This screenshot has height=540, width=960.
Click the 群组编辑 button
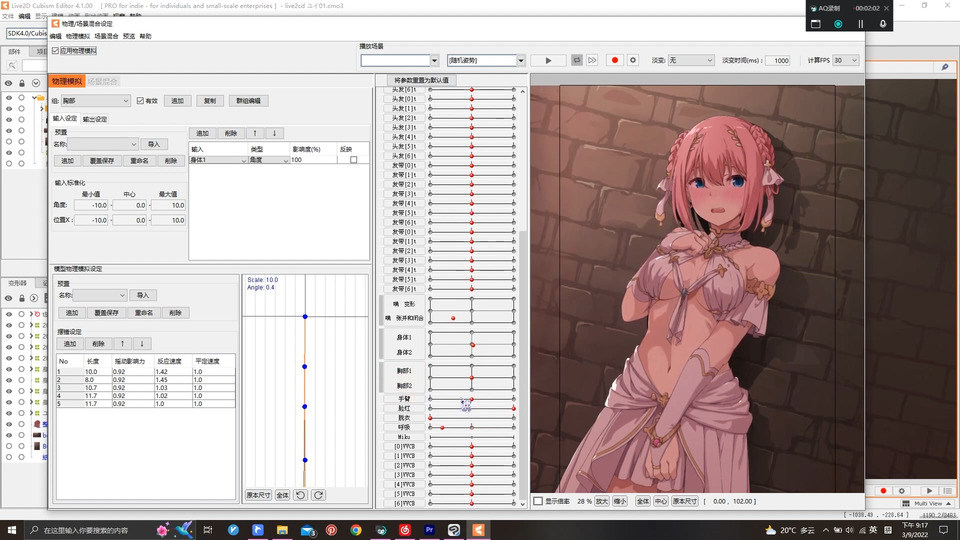point(247,101)
